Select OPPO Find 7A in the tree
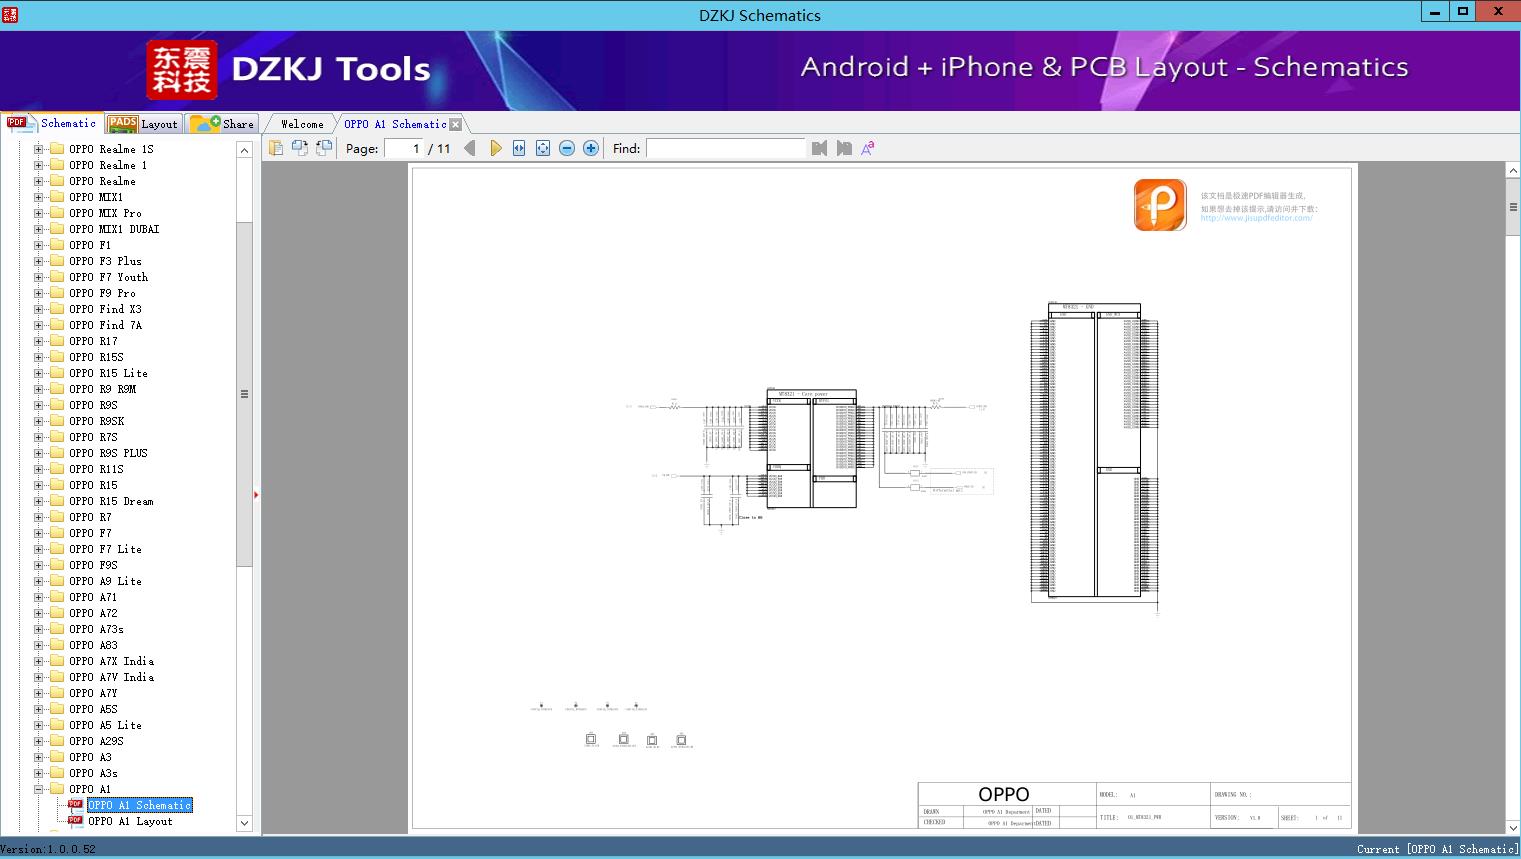 coord(105,325)
